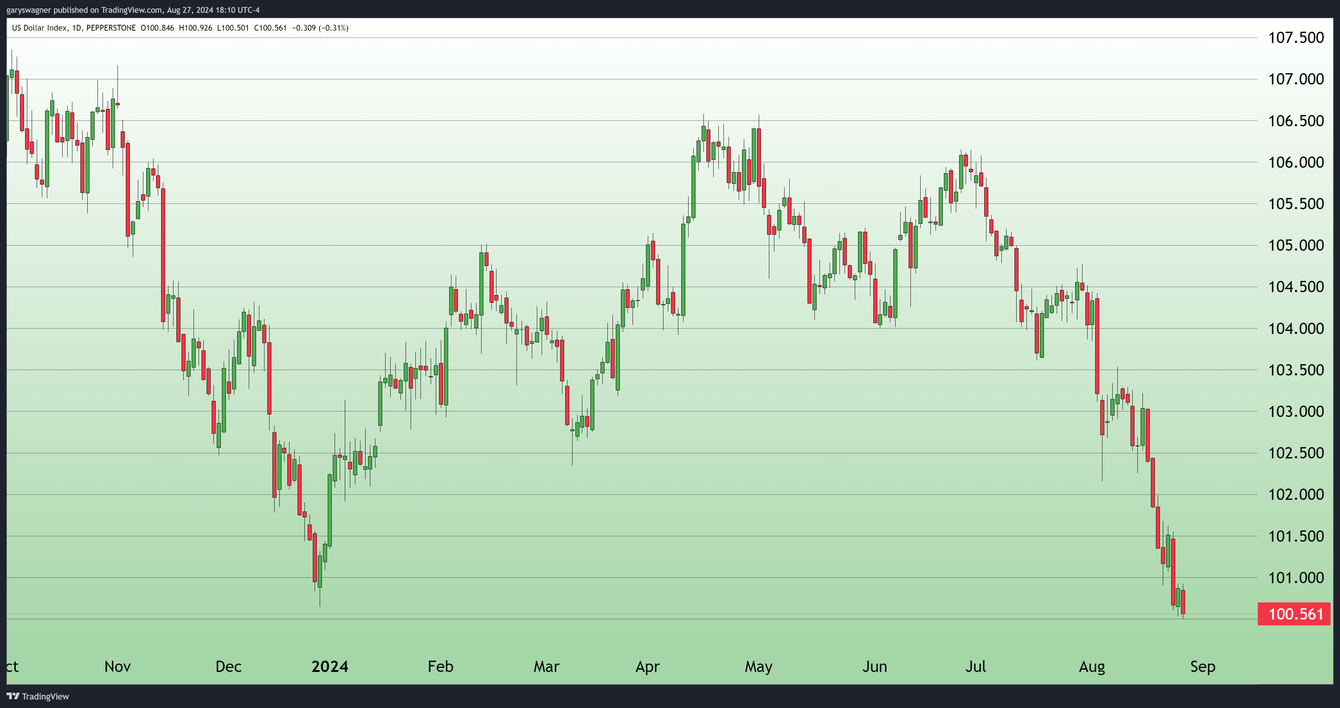1340x708 pixels.
Task: Click the 104.000 price gridline label
Action: pyautogui.click(x=1295, y=328)
